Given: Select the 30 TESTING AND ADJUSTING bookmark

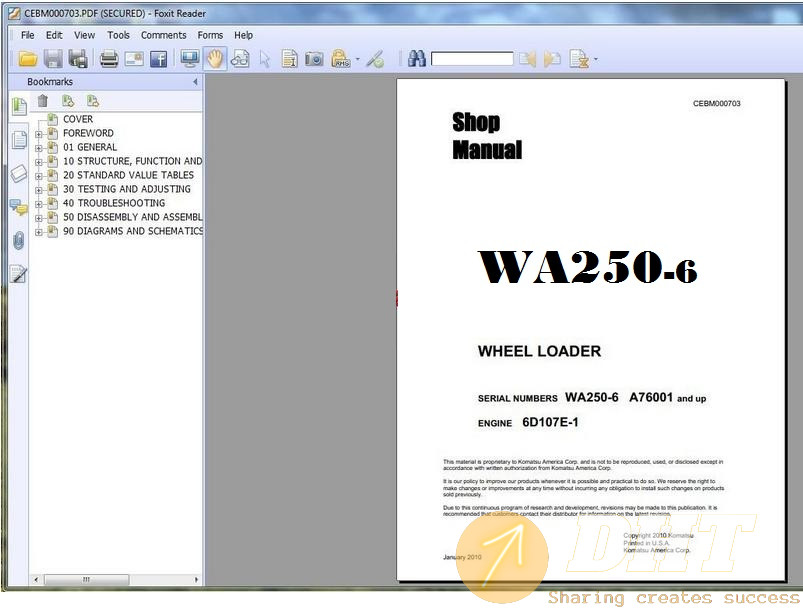Looking at the screenshot, I should pos(126,189).
